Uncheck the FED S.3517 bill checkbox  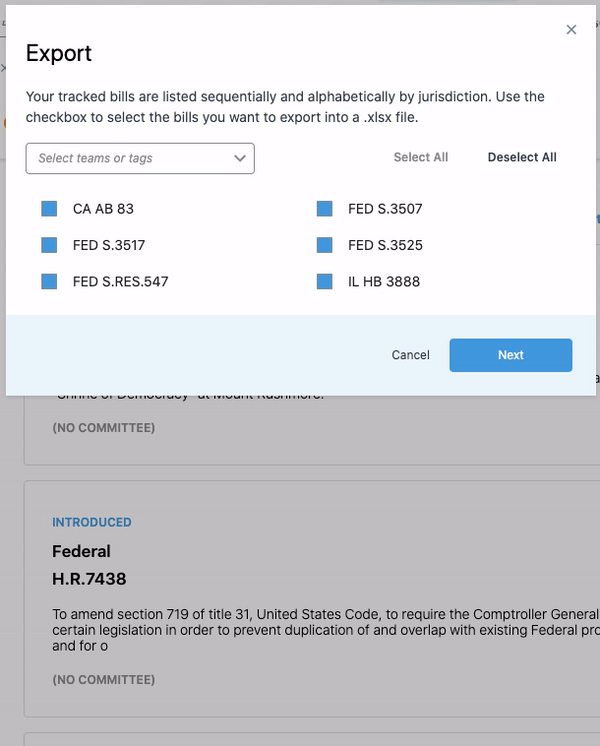point(49,245)
